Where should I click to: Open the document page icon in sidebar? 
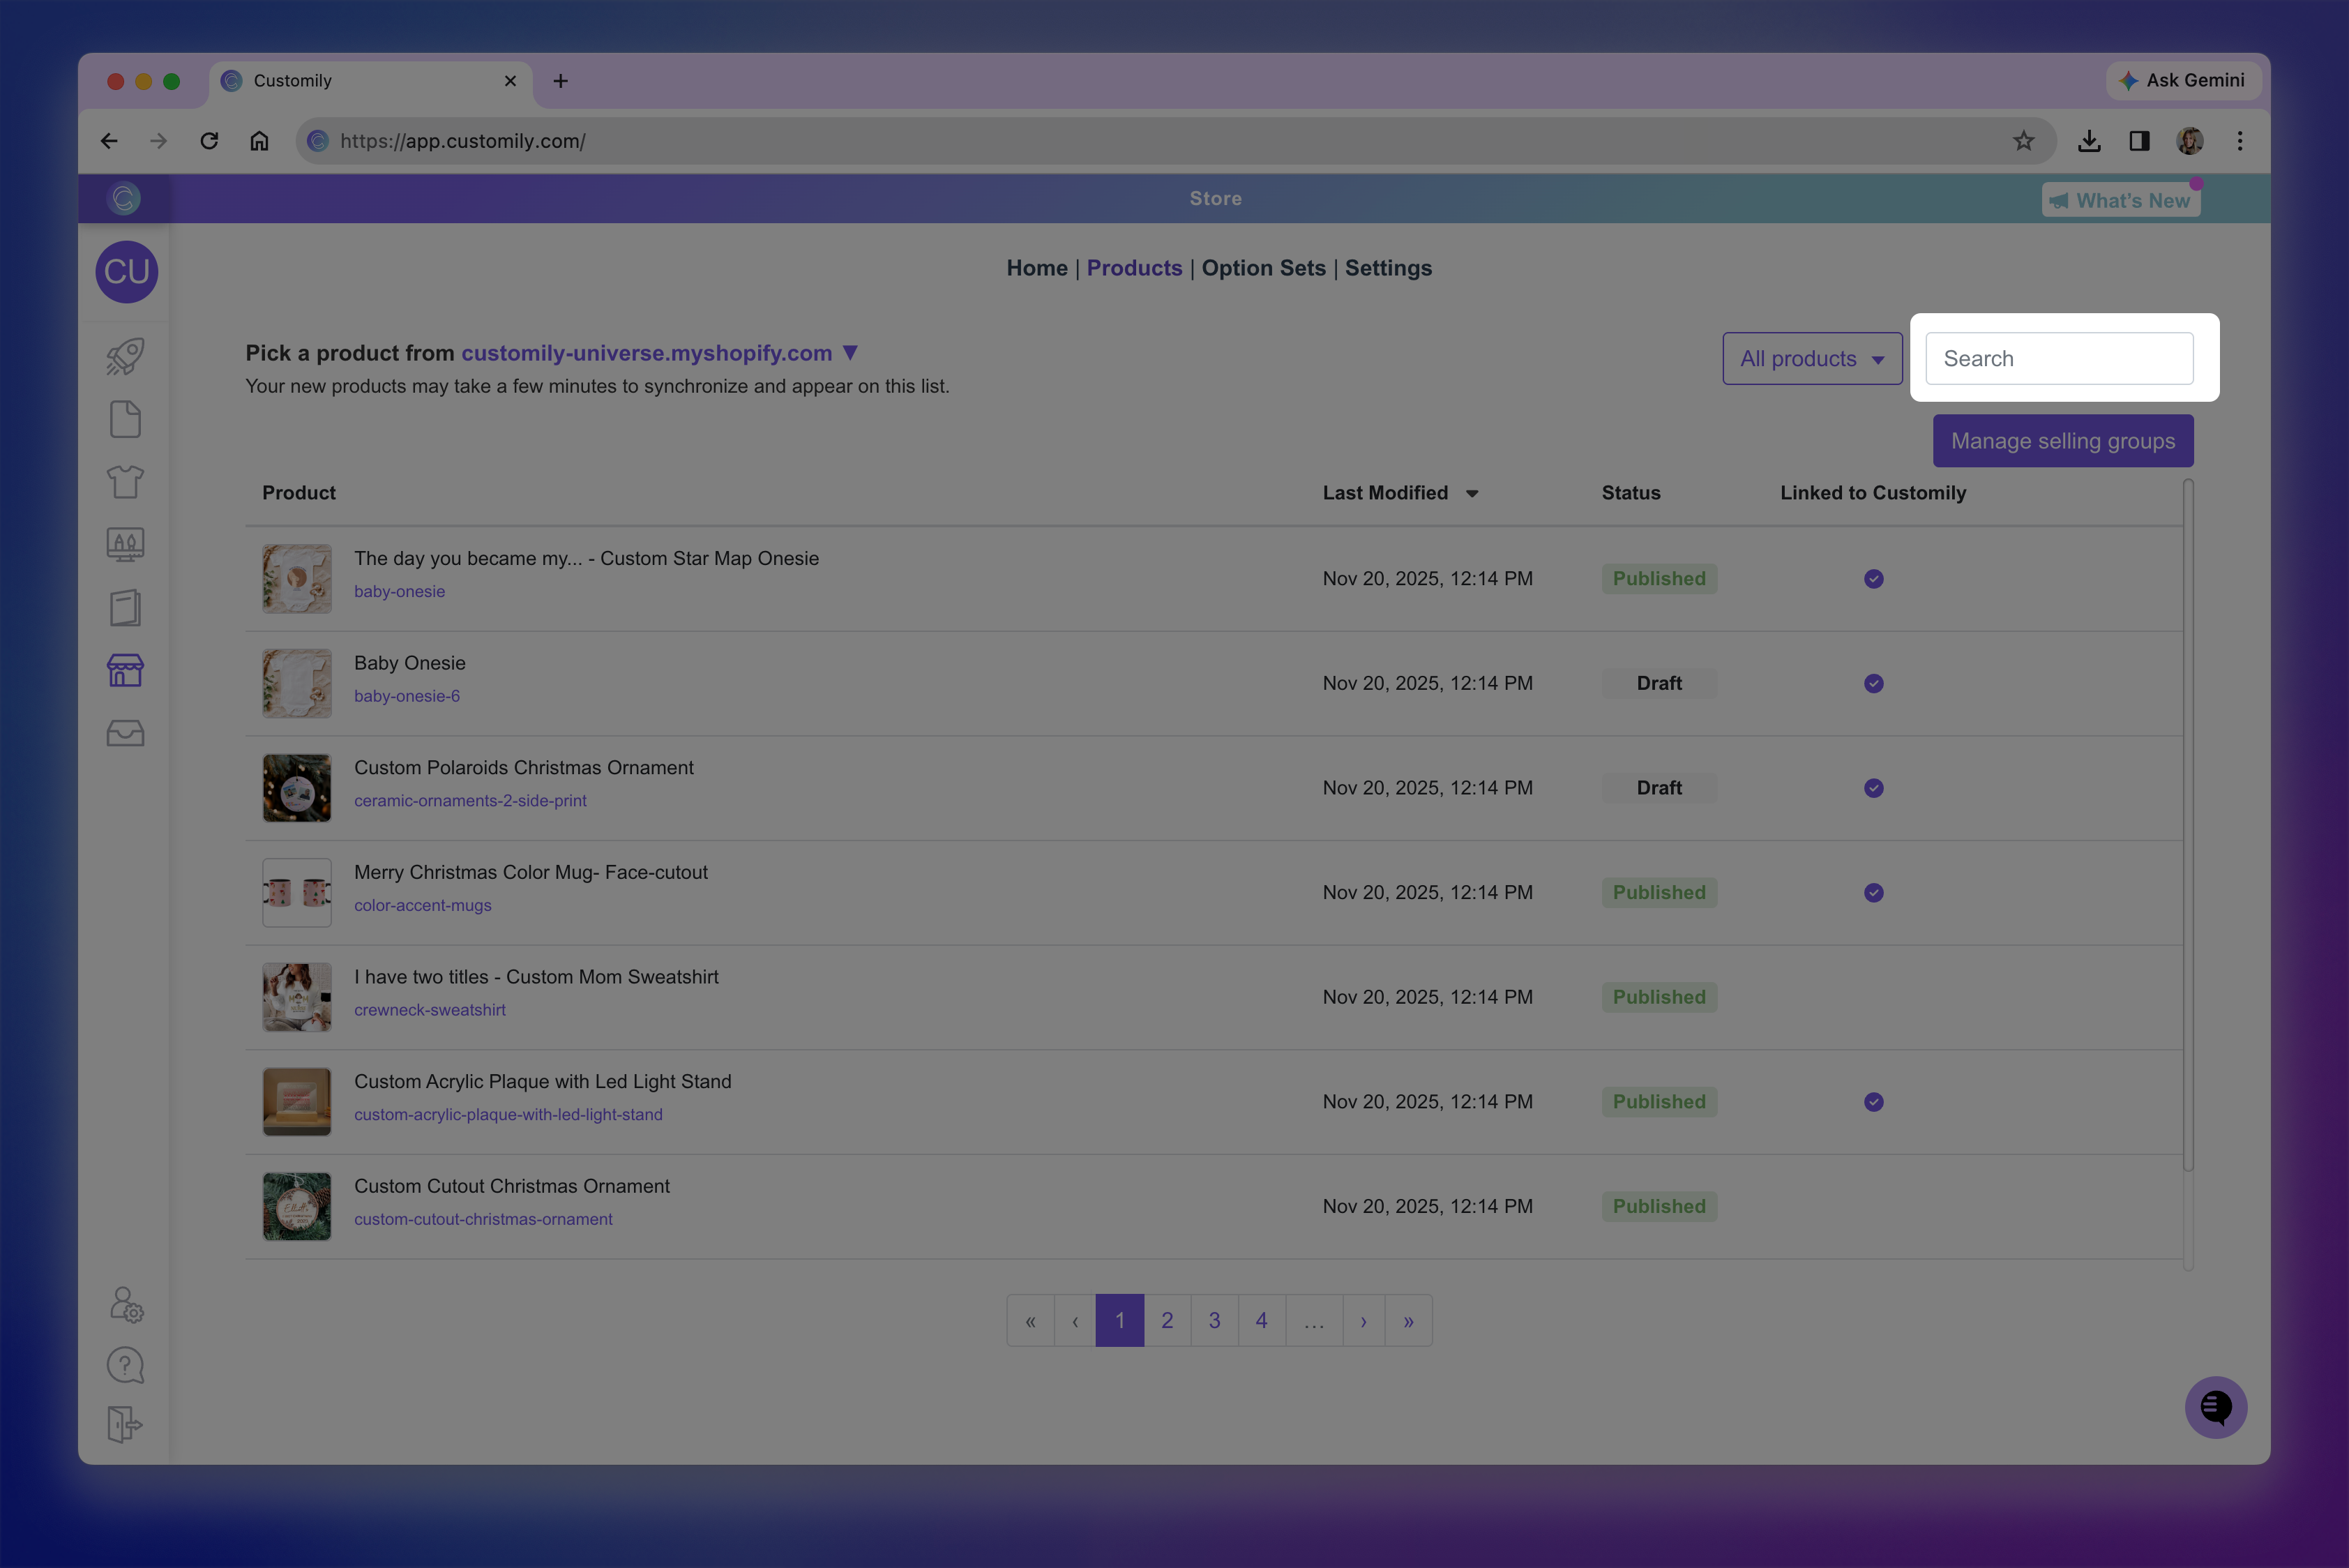click(x=125, y=419)
